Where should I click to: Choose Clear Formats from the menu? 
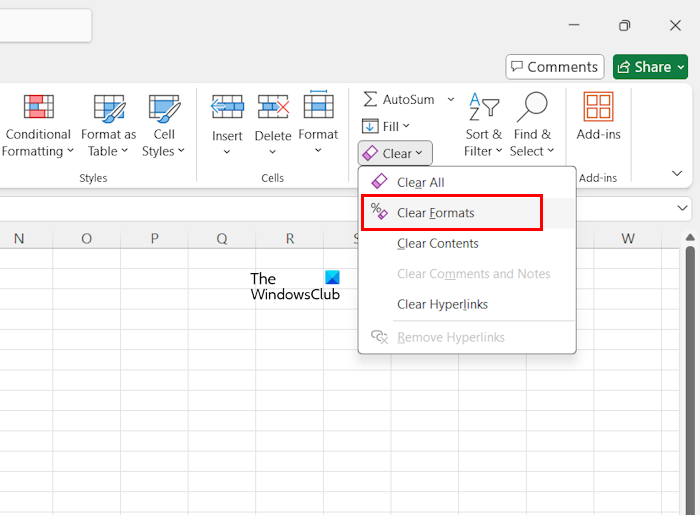(467, 213)
